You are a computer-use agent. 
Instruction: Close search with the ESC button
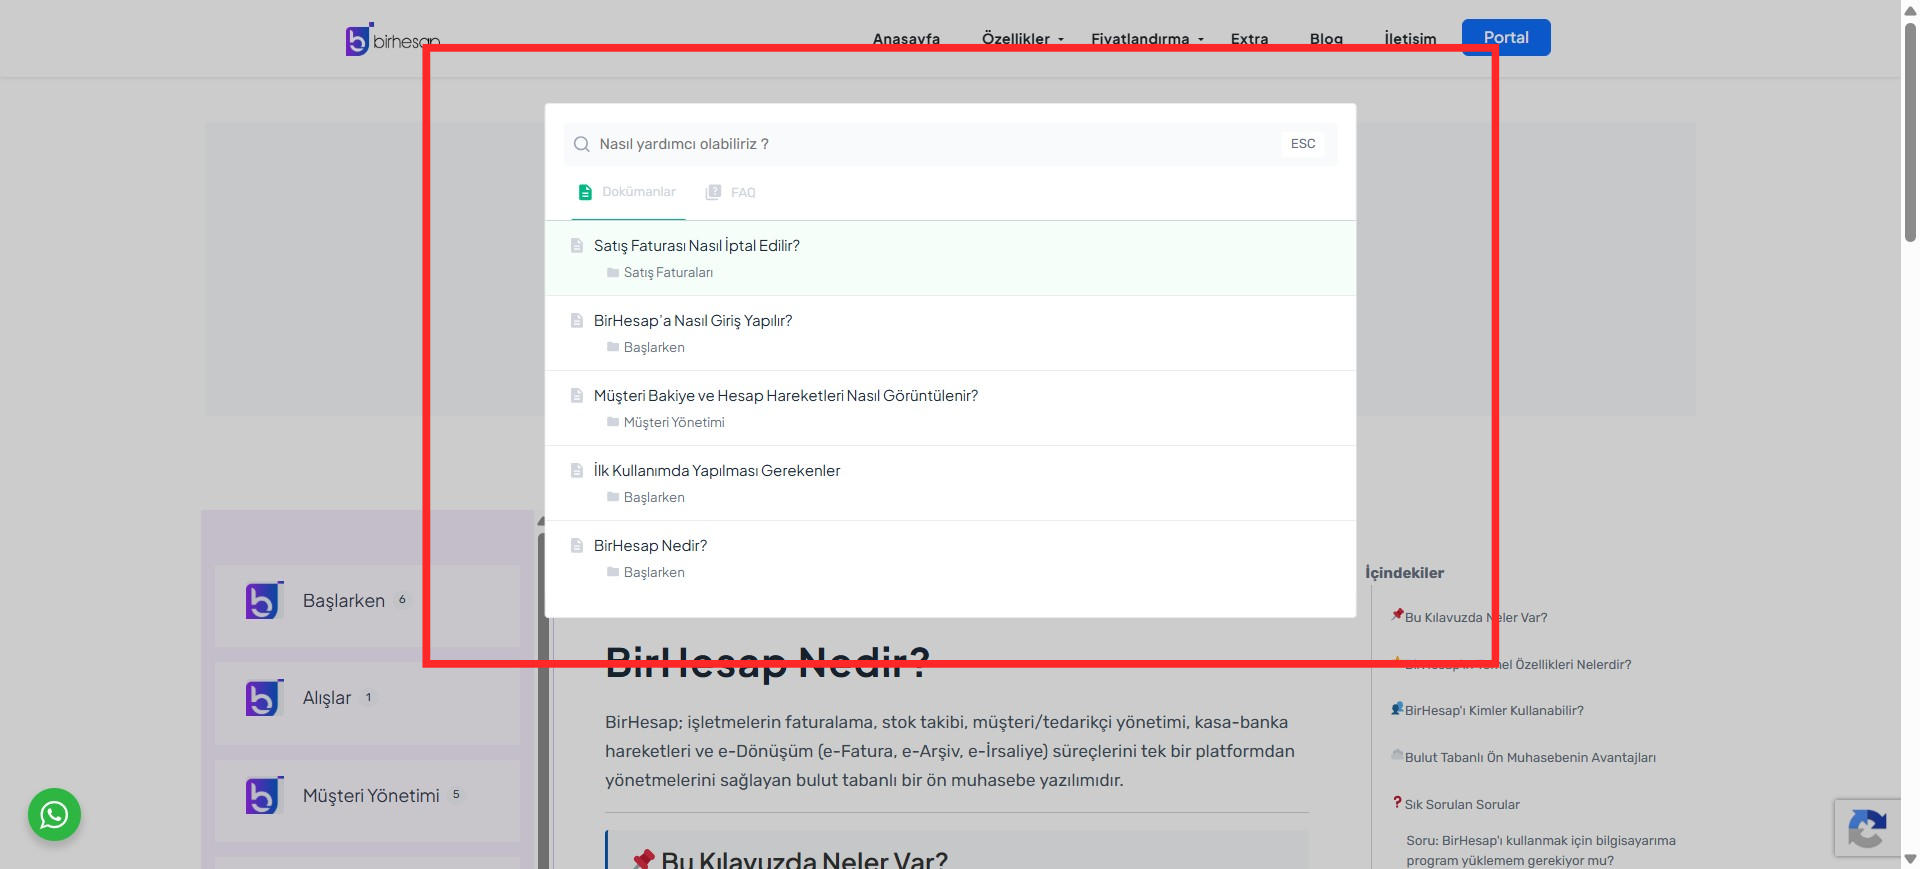coord(1303,144)
